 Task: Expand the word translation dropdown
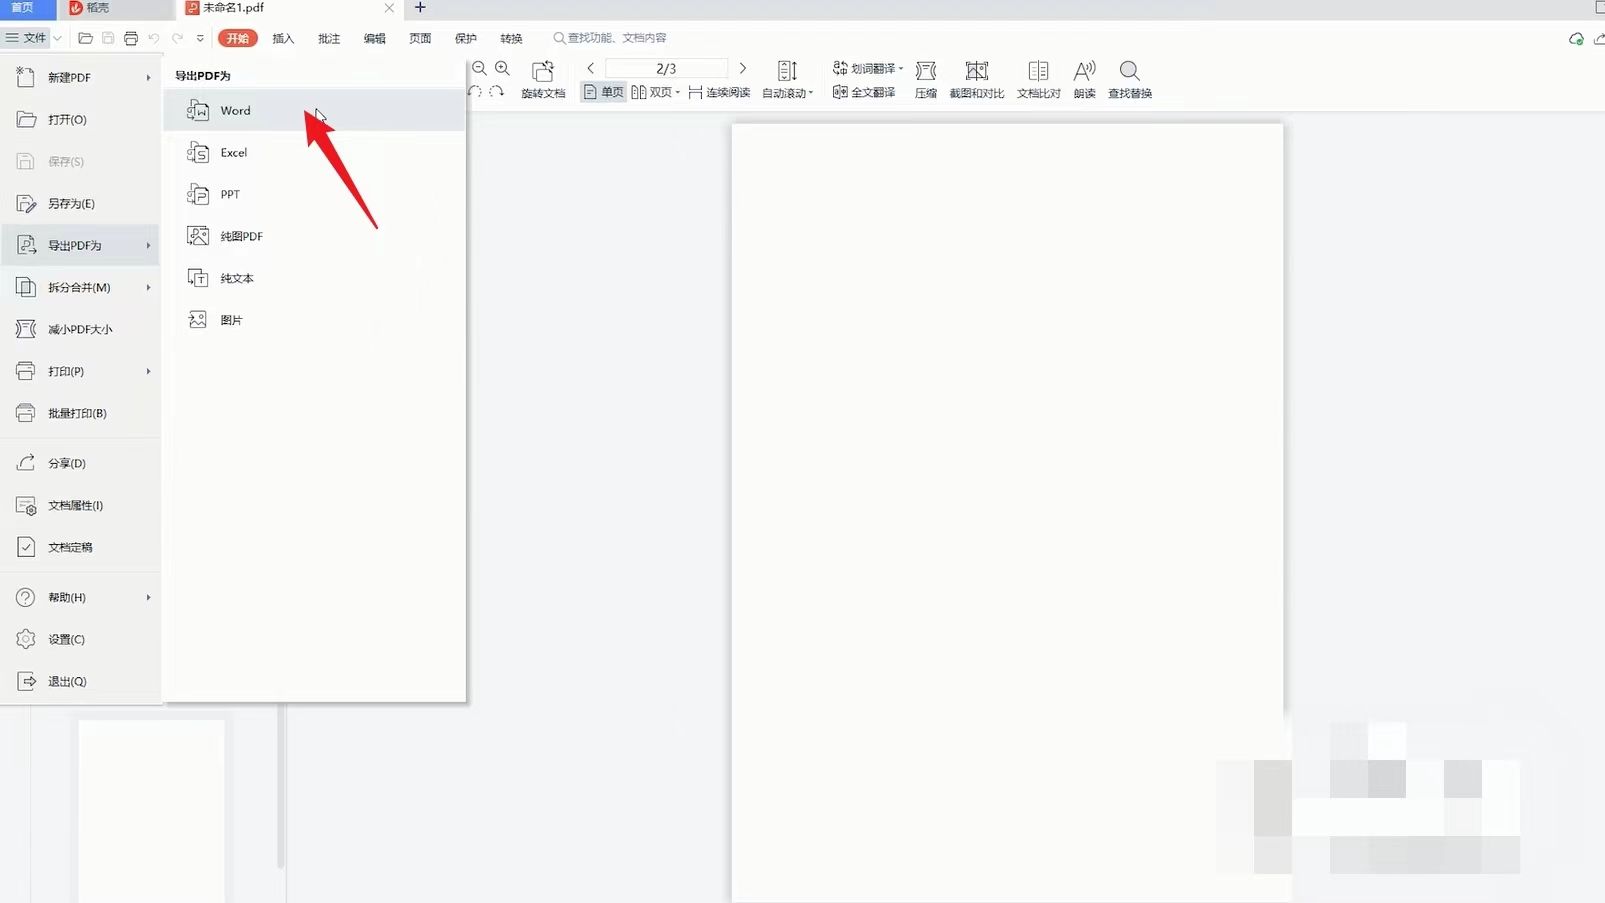pos(868,69)
